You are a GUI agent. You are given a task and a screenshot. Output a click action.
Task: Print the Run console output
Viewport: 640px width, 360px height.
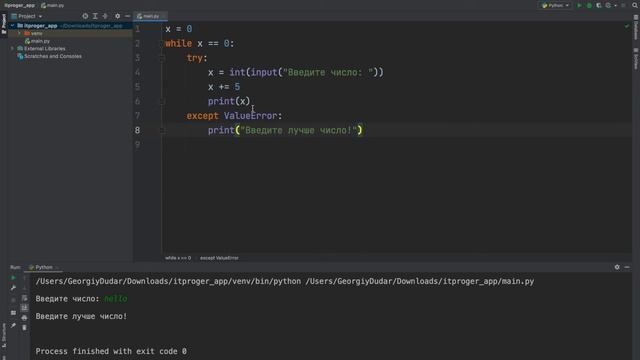tap(24, 318)
